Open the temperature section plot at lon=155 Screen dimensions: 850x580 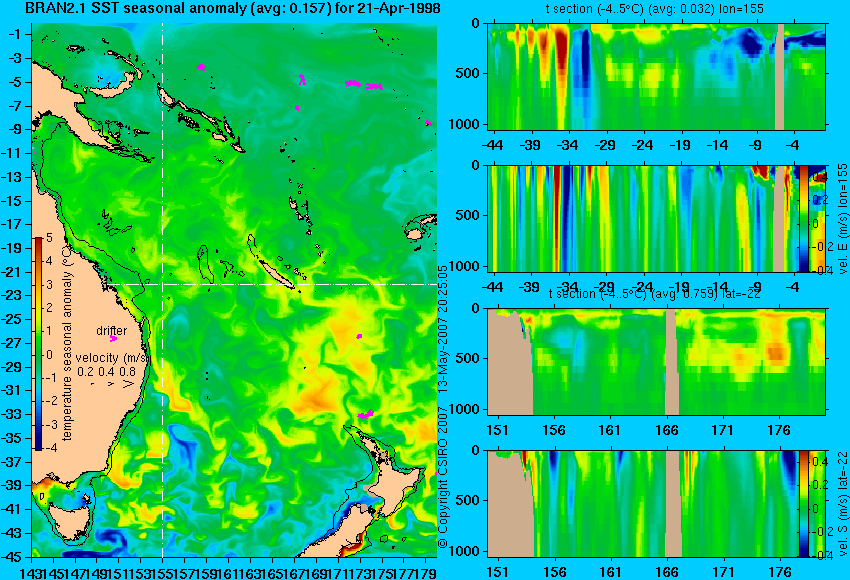point(656,76)
